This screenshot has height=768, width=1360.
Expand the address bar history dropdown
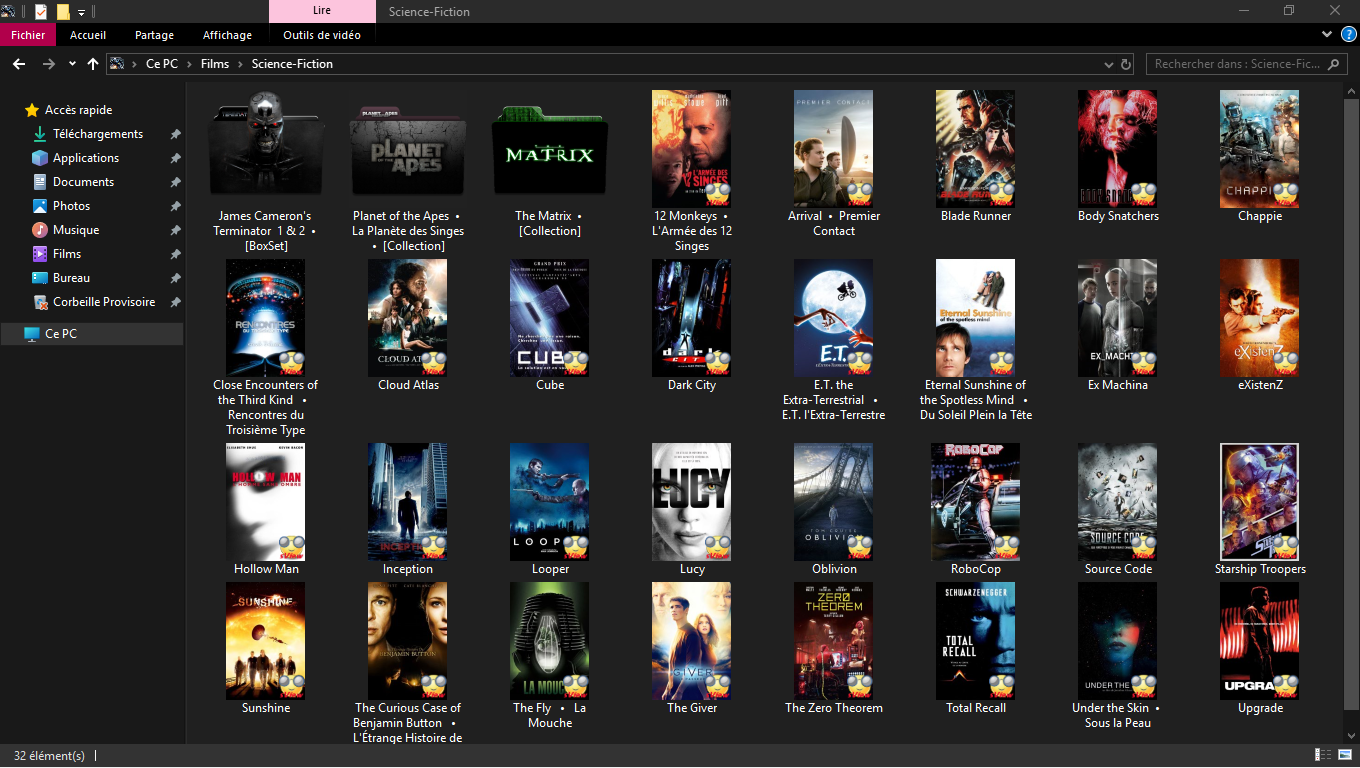point(1108,64)
